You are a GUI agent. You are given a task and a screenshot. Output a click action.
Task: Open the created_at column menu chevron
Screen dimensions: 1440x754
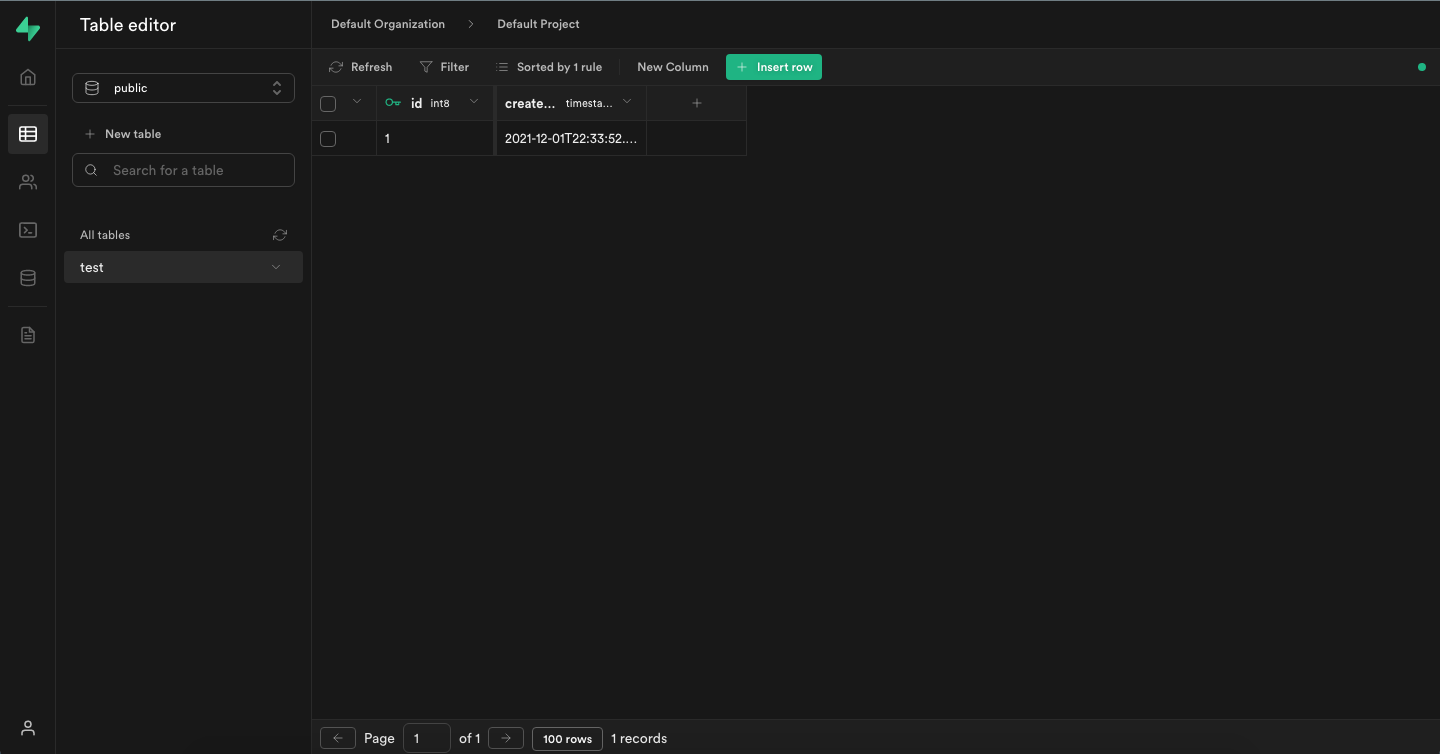[627, 102]
